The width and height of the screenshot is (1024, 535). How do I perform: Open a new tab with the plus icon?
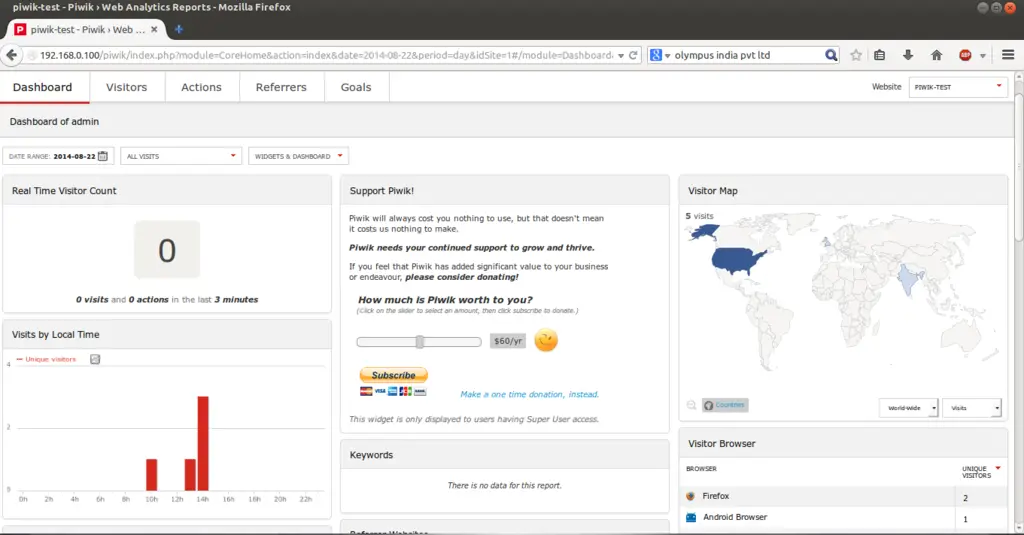(178, 29)
